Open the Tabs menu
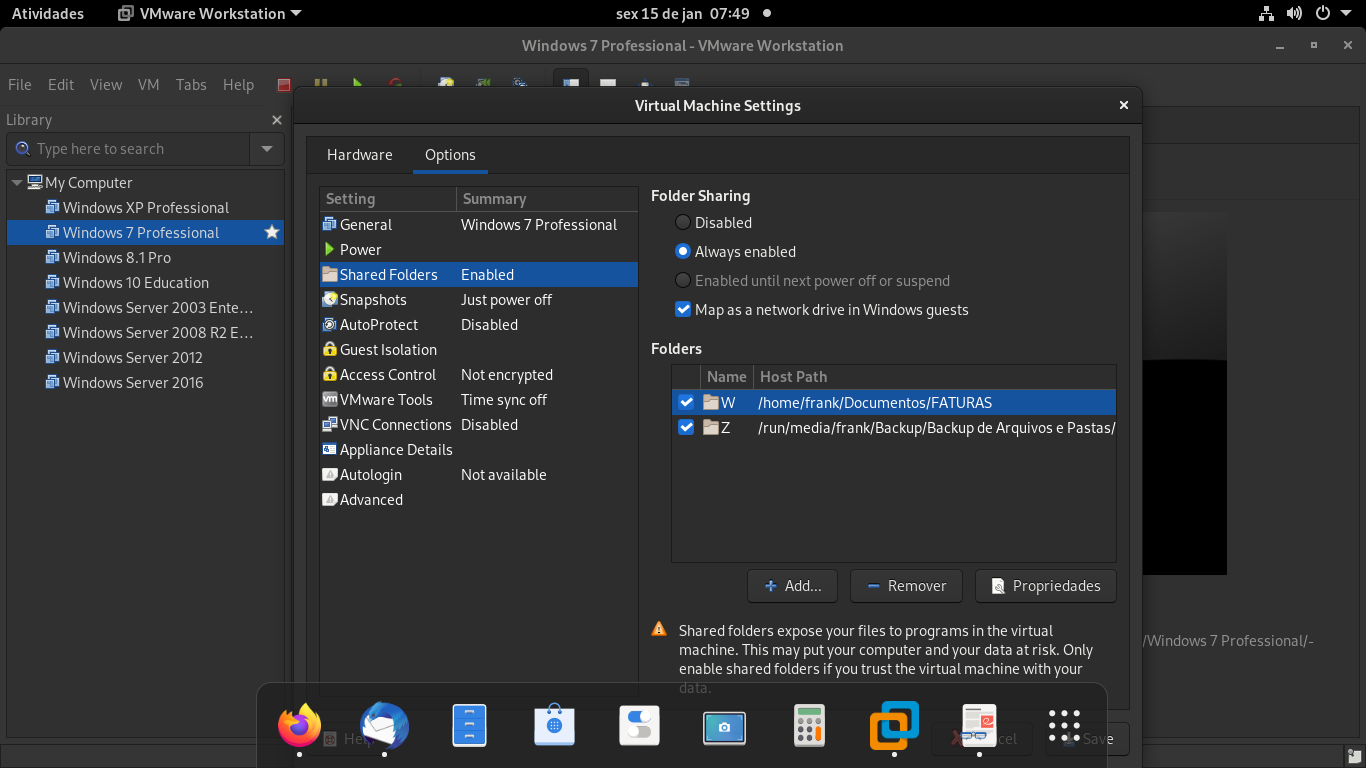This screenshot has height=768, width=1366. pyautogui.click(x=191, y=85)
